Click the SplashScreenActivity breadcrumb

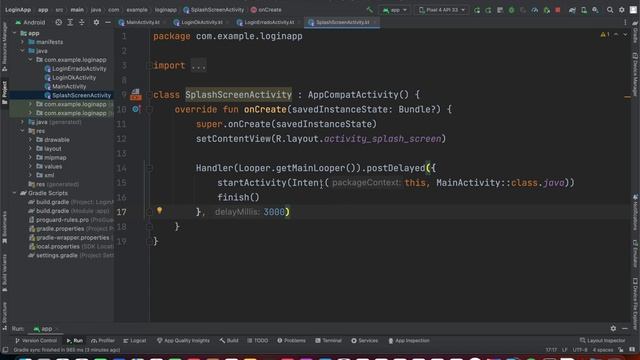point(213,10)
